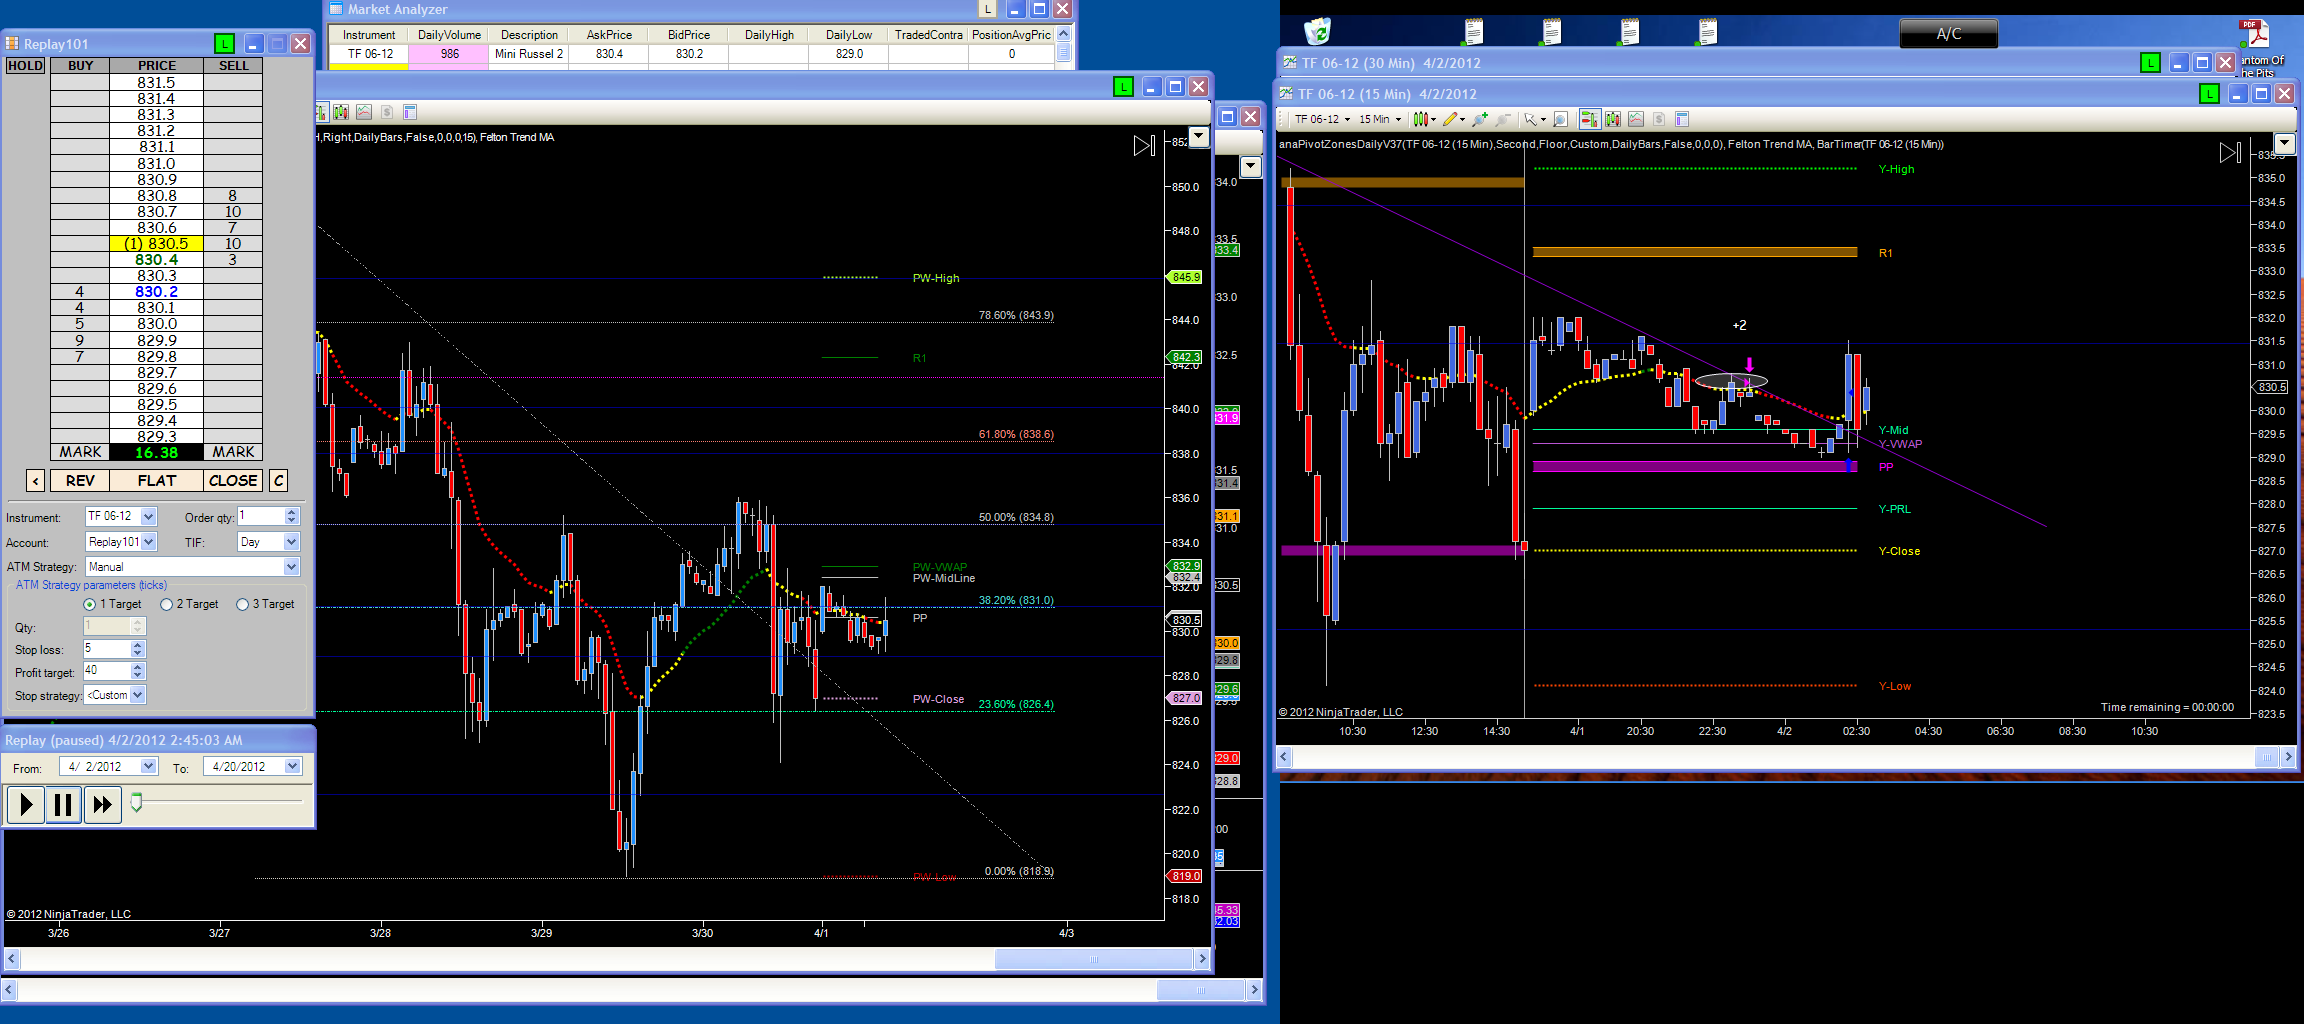The width and height of the screenshot is (2304, 1024).
Task: Click the right MARK button under SELL column
Action: coord(233,453)
